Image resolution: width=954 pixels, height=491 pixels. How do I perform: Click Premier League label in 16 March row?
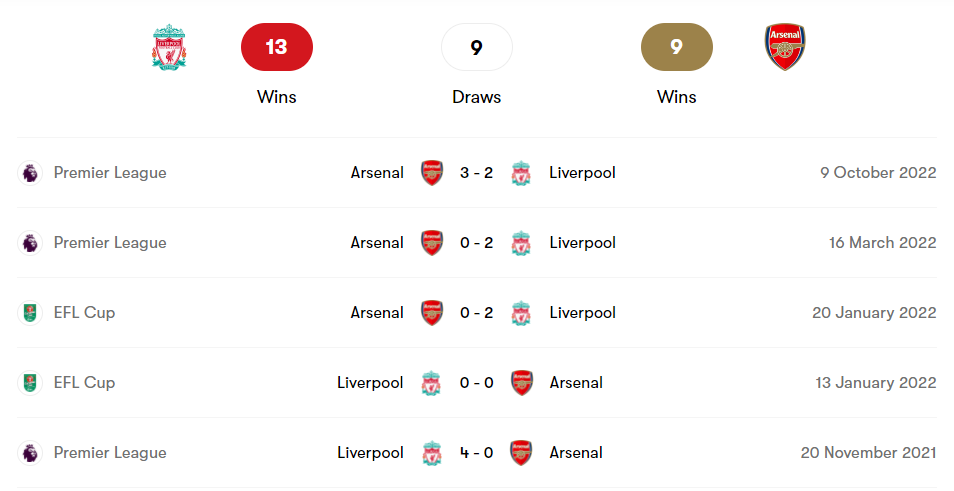[110, 243]
